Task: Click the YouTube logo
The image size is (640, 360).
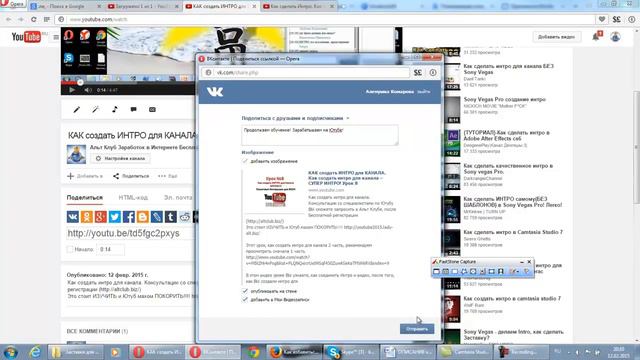Action: tap(26, 37)
